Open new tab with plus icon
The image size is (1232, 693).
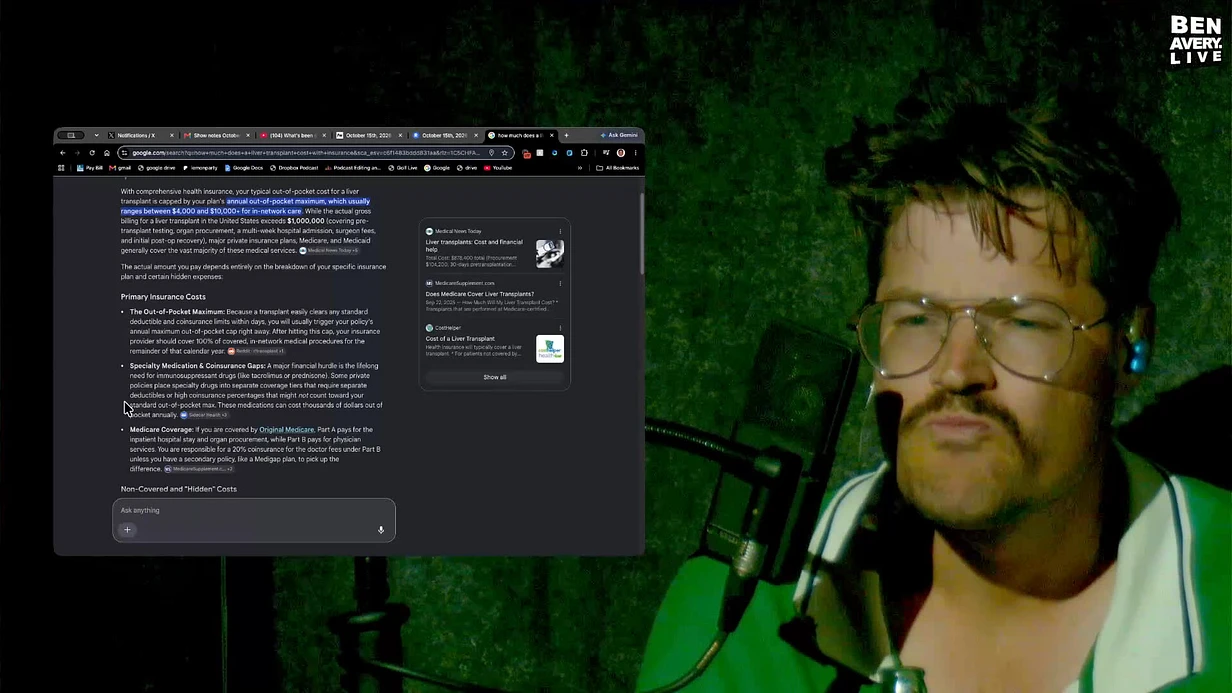point(566,135)
